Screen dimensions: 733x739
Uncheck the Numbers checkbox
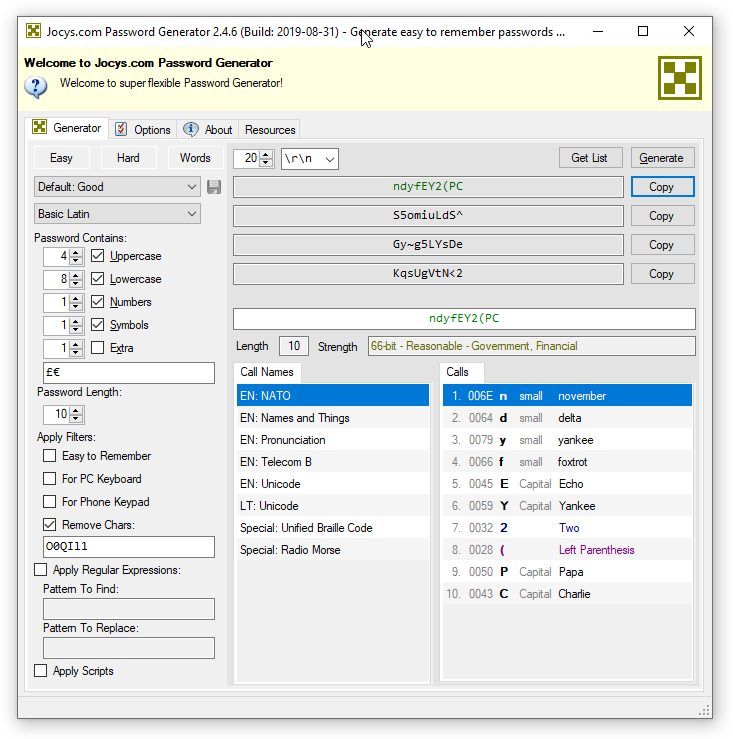98,302
